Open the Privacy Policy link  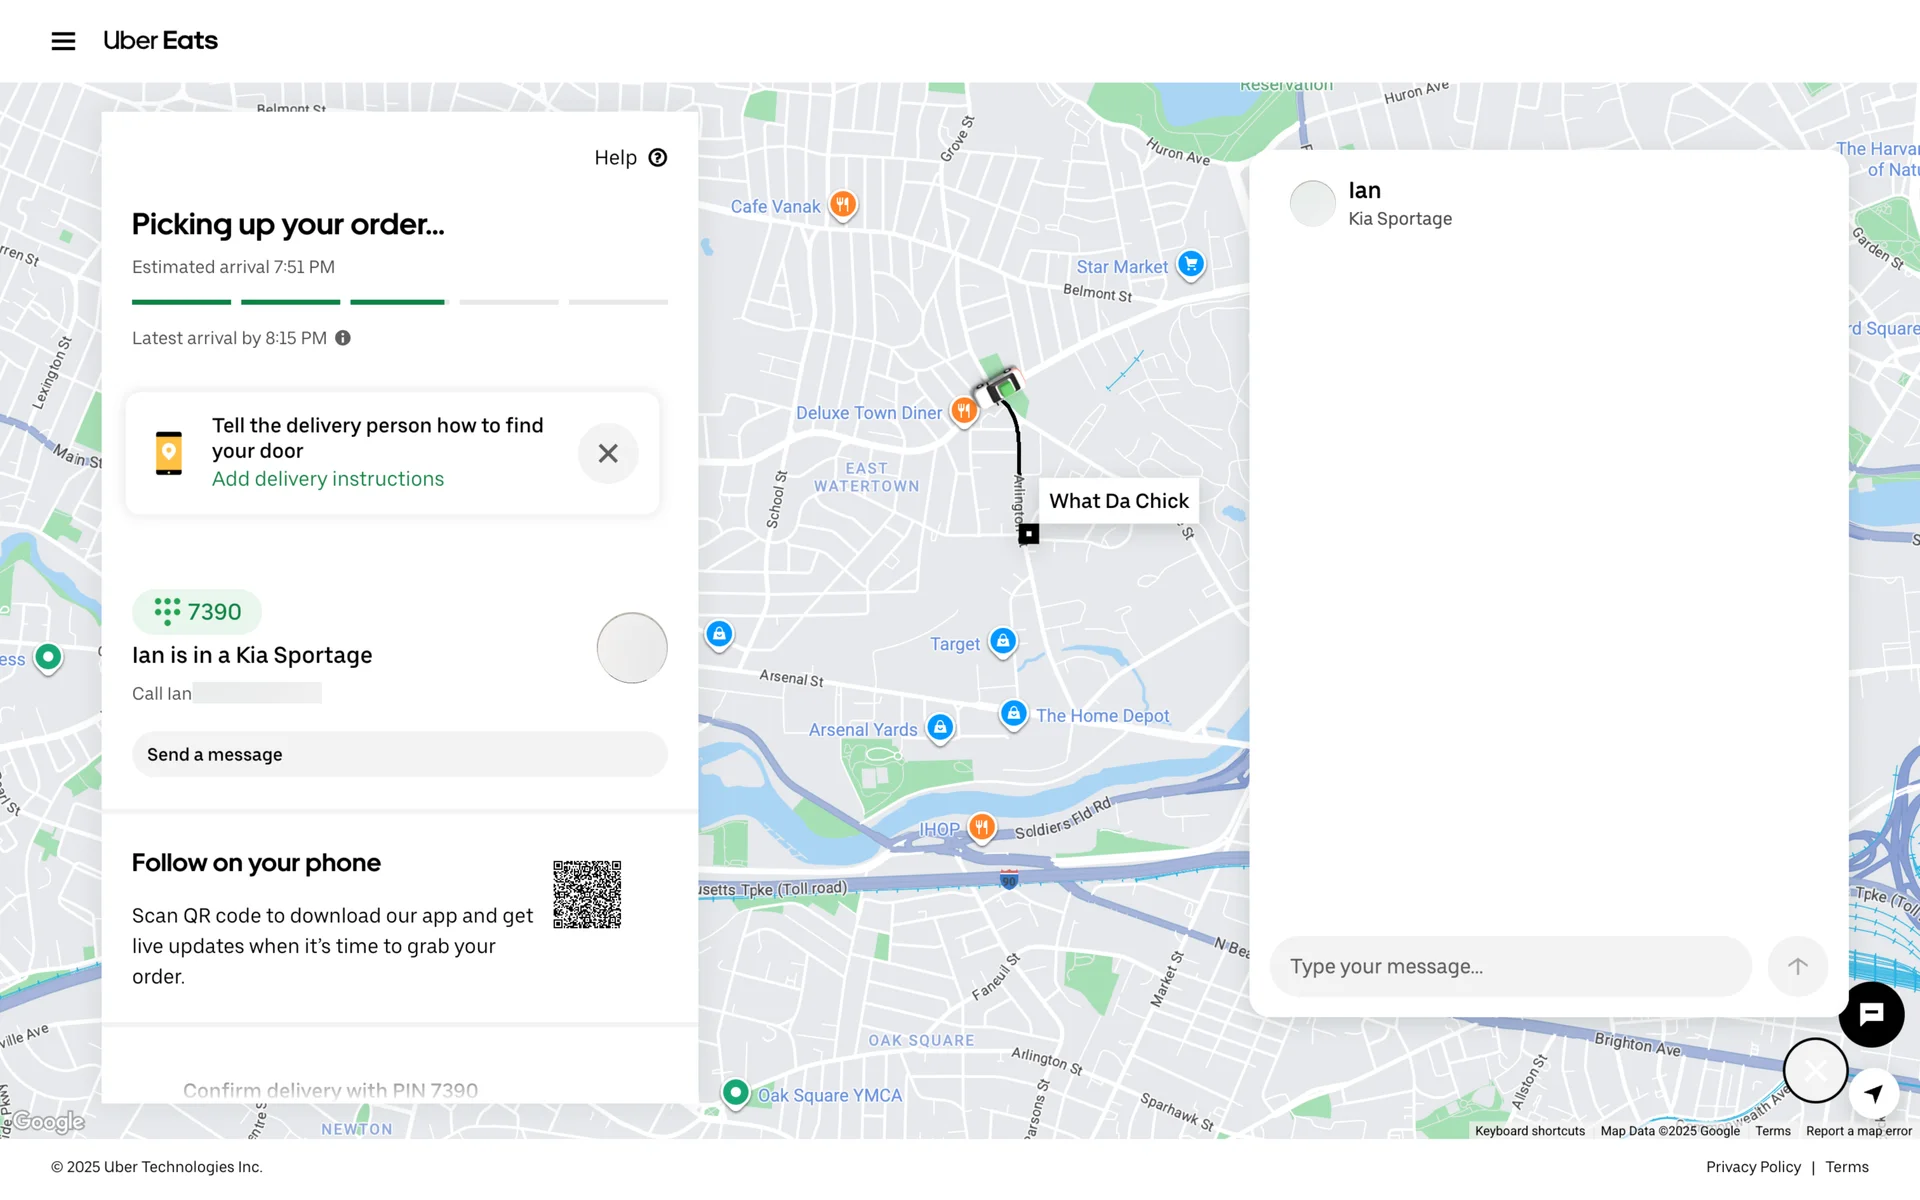point(1752,1167)
